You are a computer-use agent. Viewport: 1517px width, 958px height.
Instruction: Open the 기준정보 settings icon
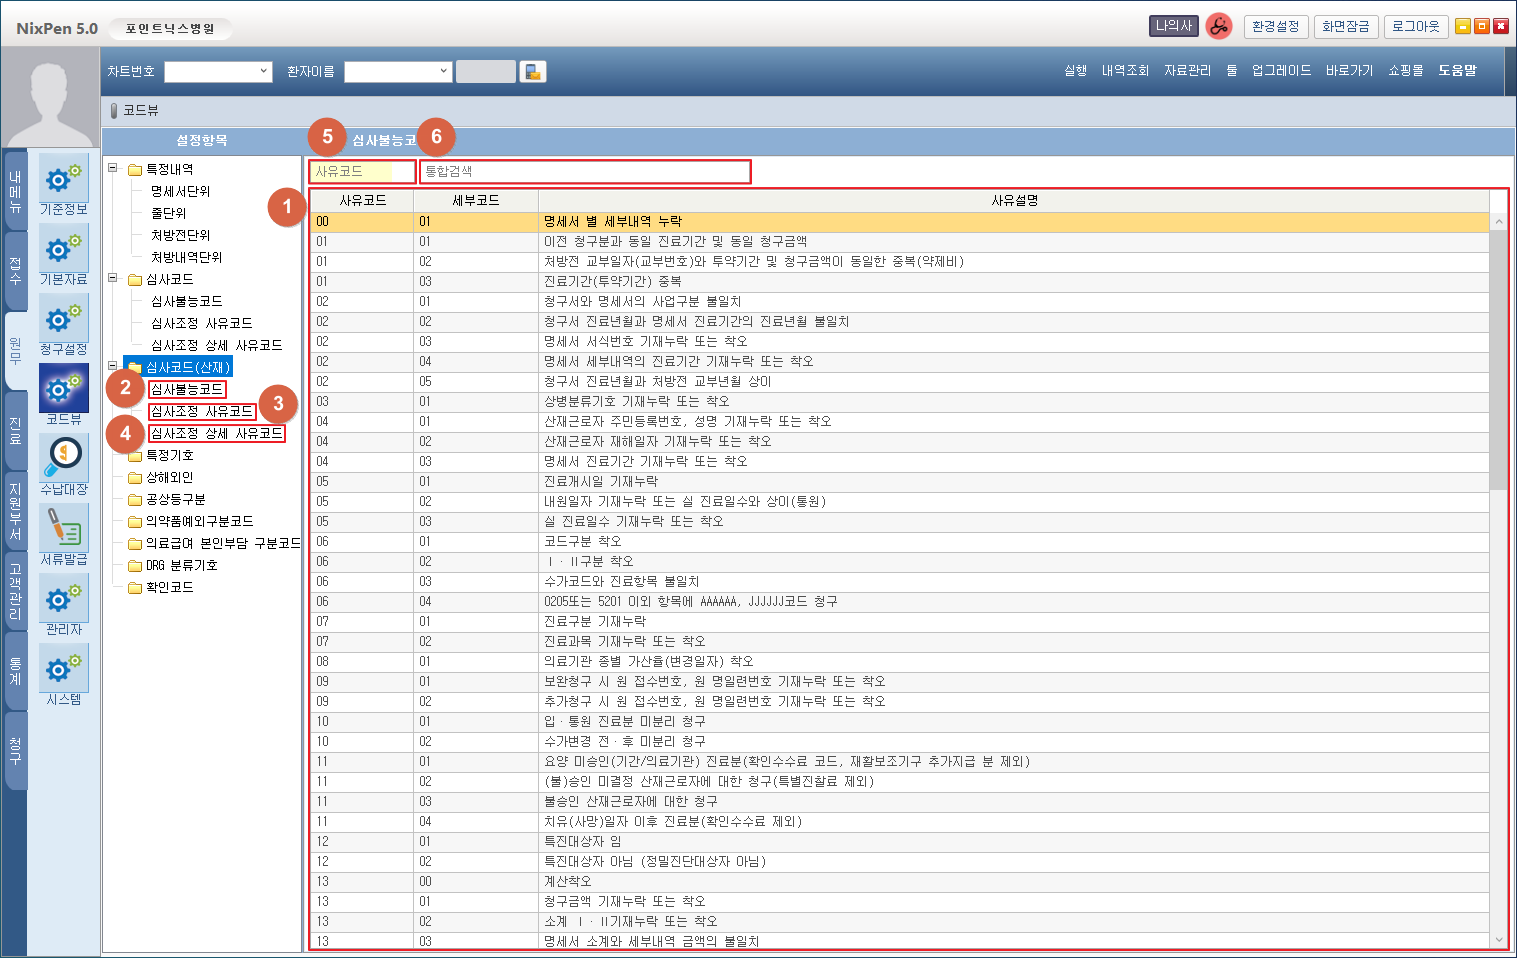[x=63, y=180]
